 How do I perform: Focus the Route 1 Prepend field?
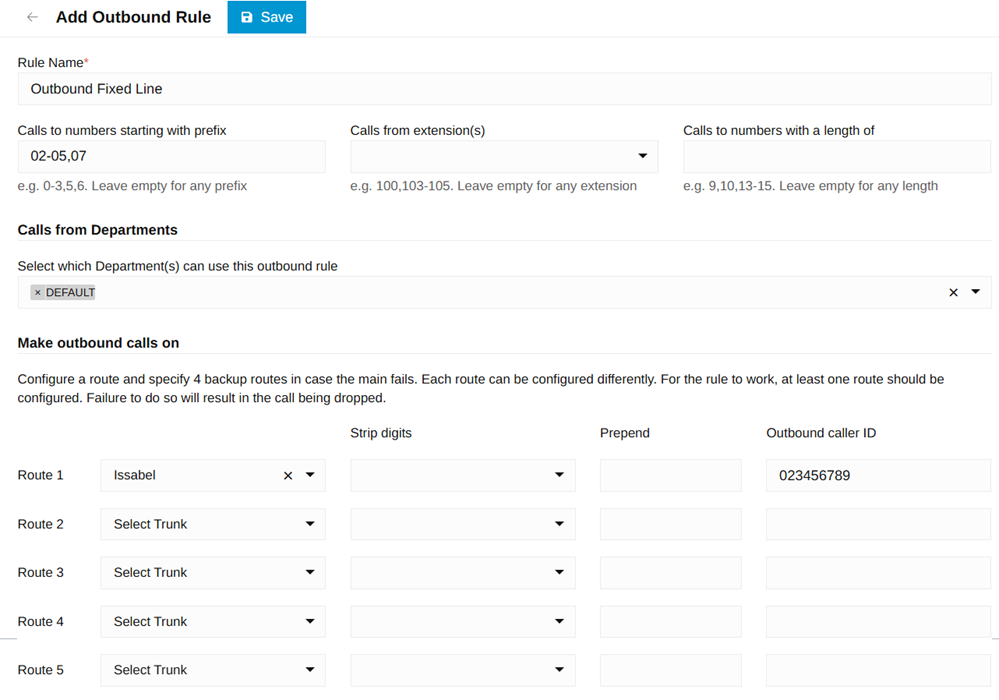pos(671,475)
